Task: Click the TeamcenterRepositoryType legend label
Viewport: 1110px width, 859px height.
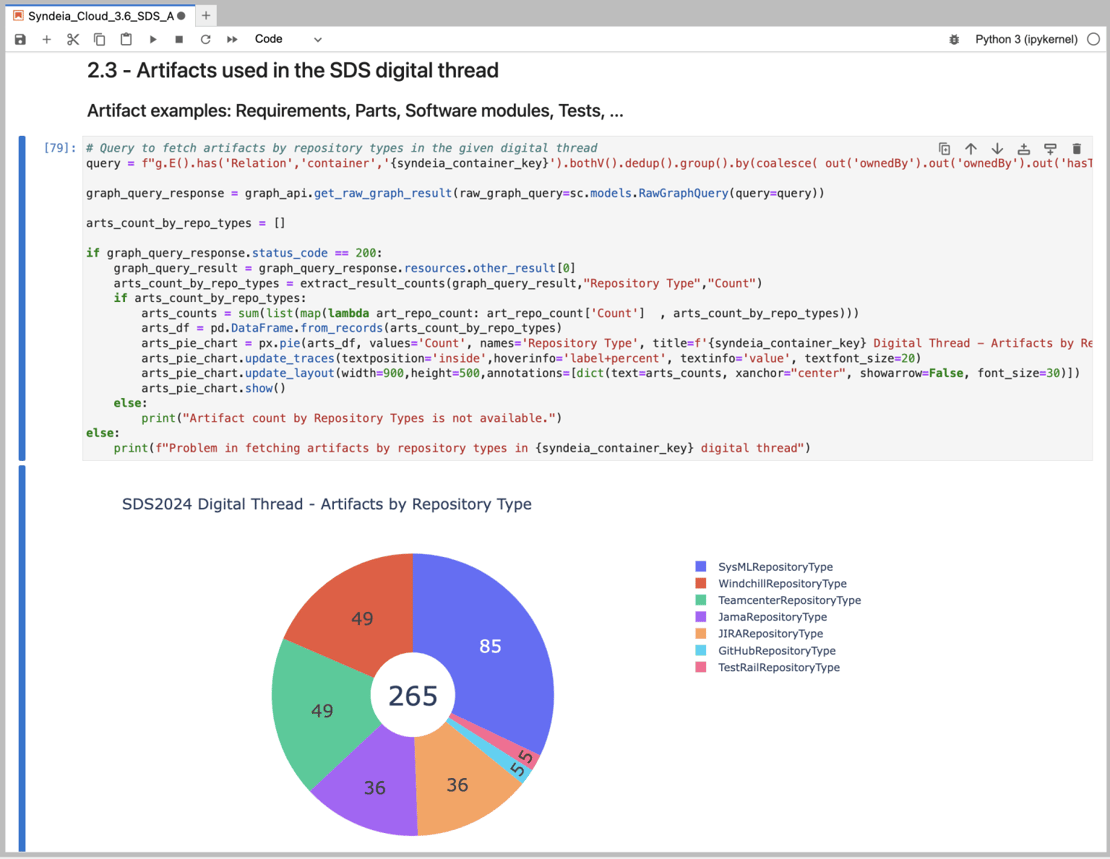Action: tap(789, 600)
